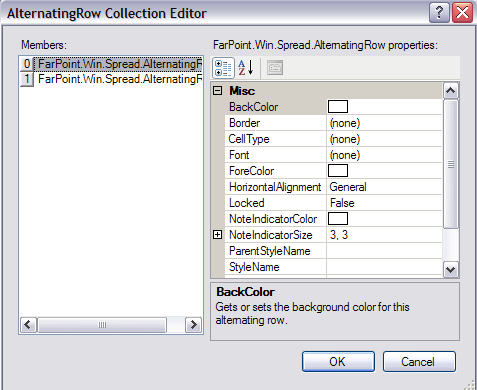Switch property grid to Categorized view
This screenshot has height=390, width=477.
[x=223, y=68]
